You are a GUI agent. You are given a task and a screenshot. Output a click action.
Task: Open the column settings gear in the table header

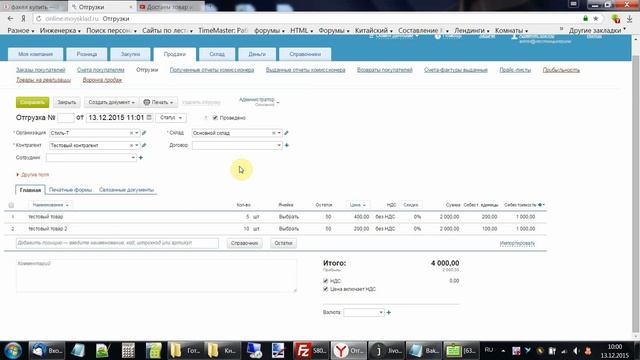[x=541, y=205]
